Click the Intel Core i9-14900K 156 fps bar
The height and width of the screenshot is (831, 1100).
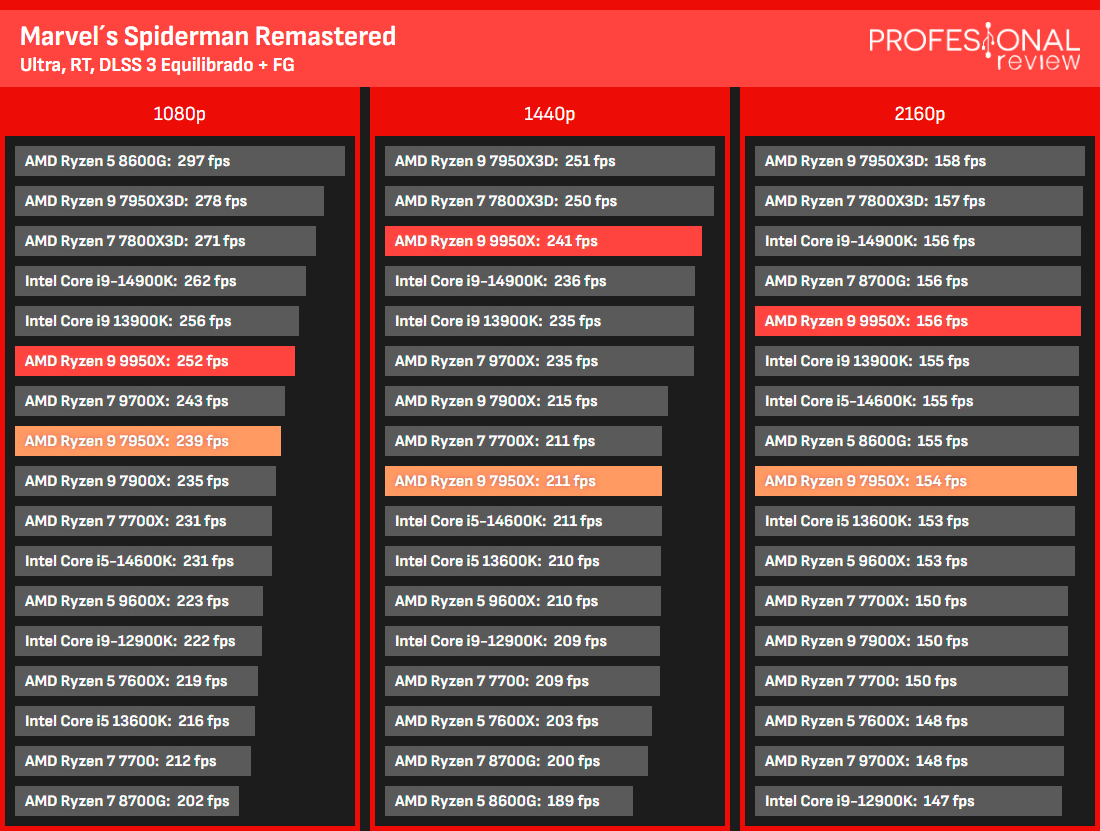pos(918,241)
